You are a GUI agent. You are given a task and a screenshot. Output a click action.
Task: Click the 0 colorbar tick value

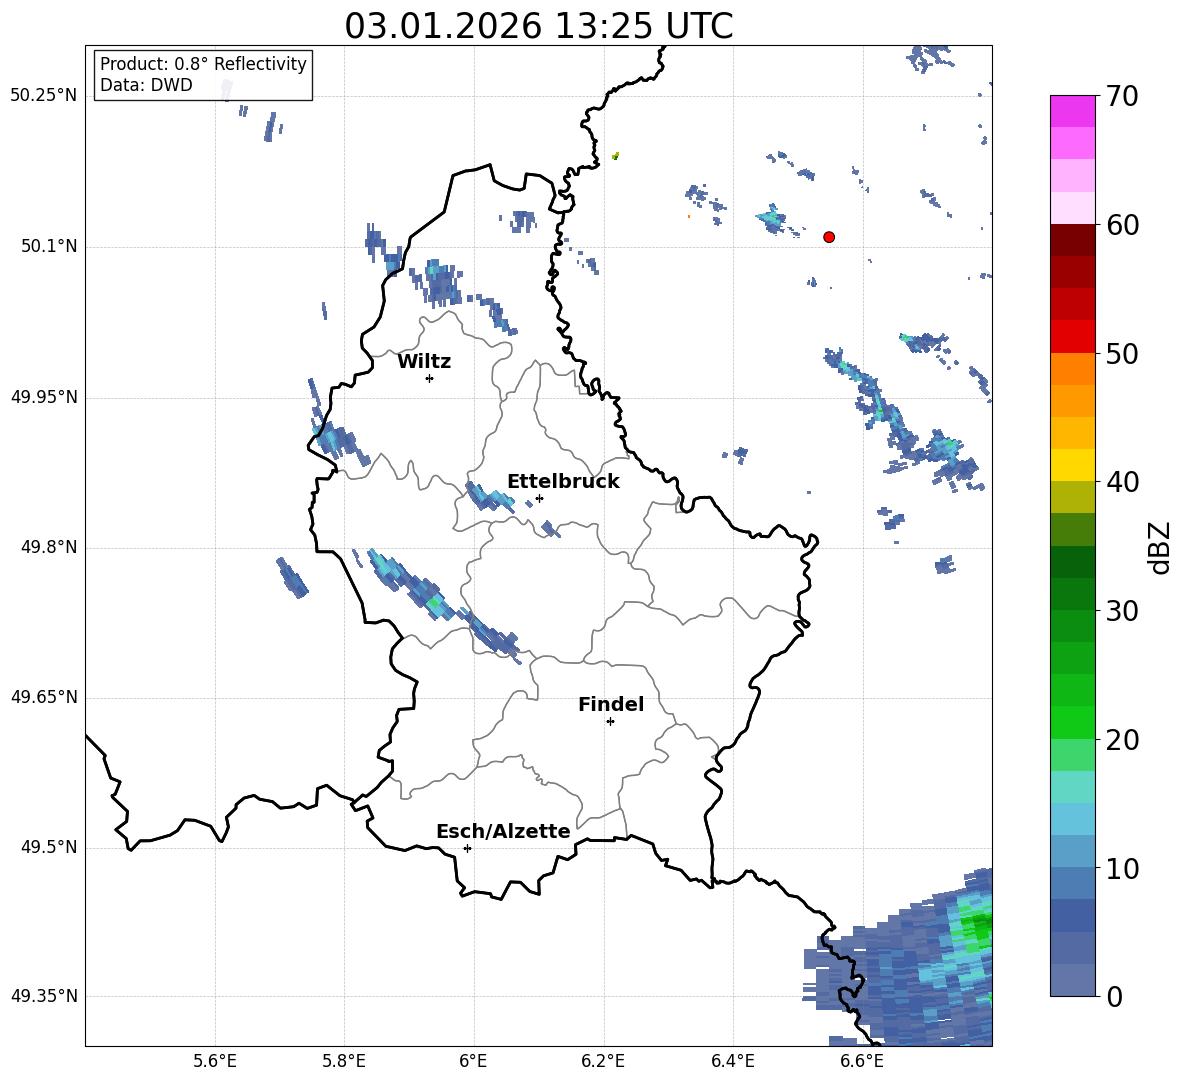[1115, 996]
